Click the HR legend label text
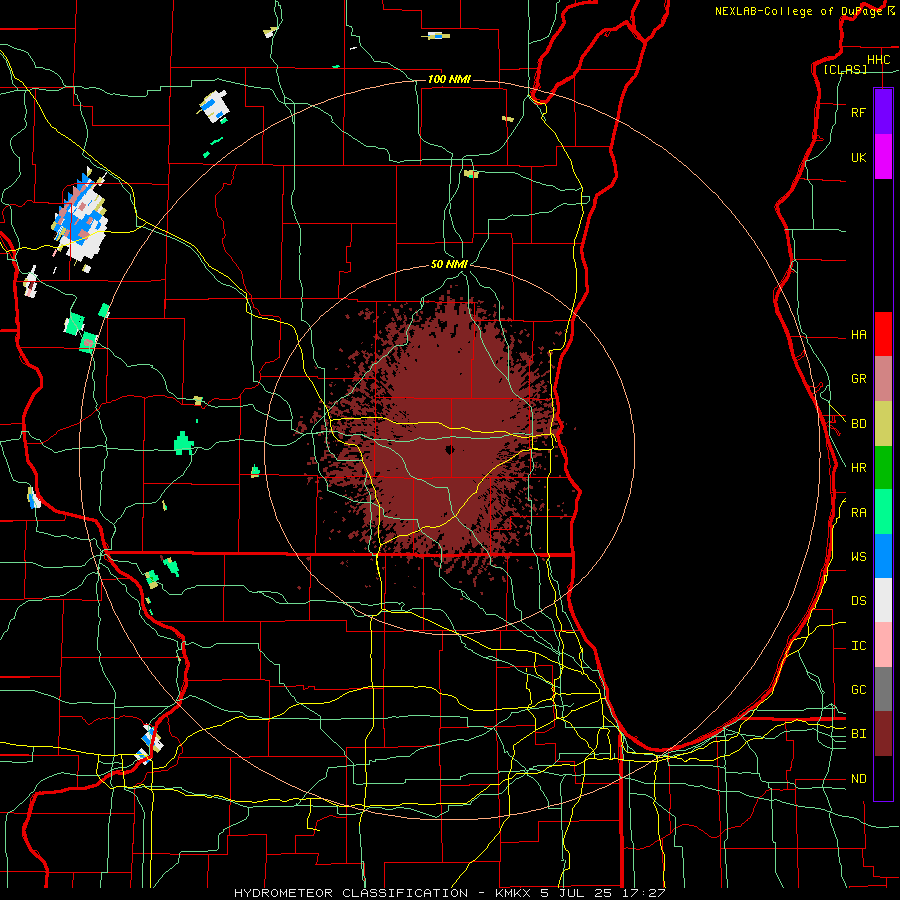The image size is (900, 900). click(x=858, y=468)
